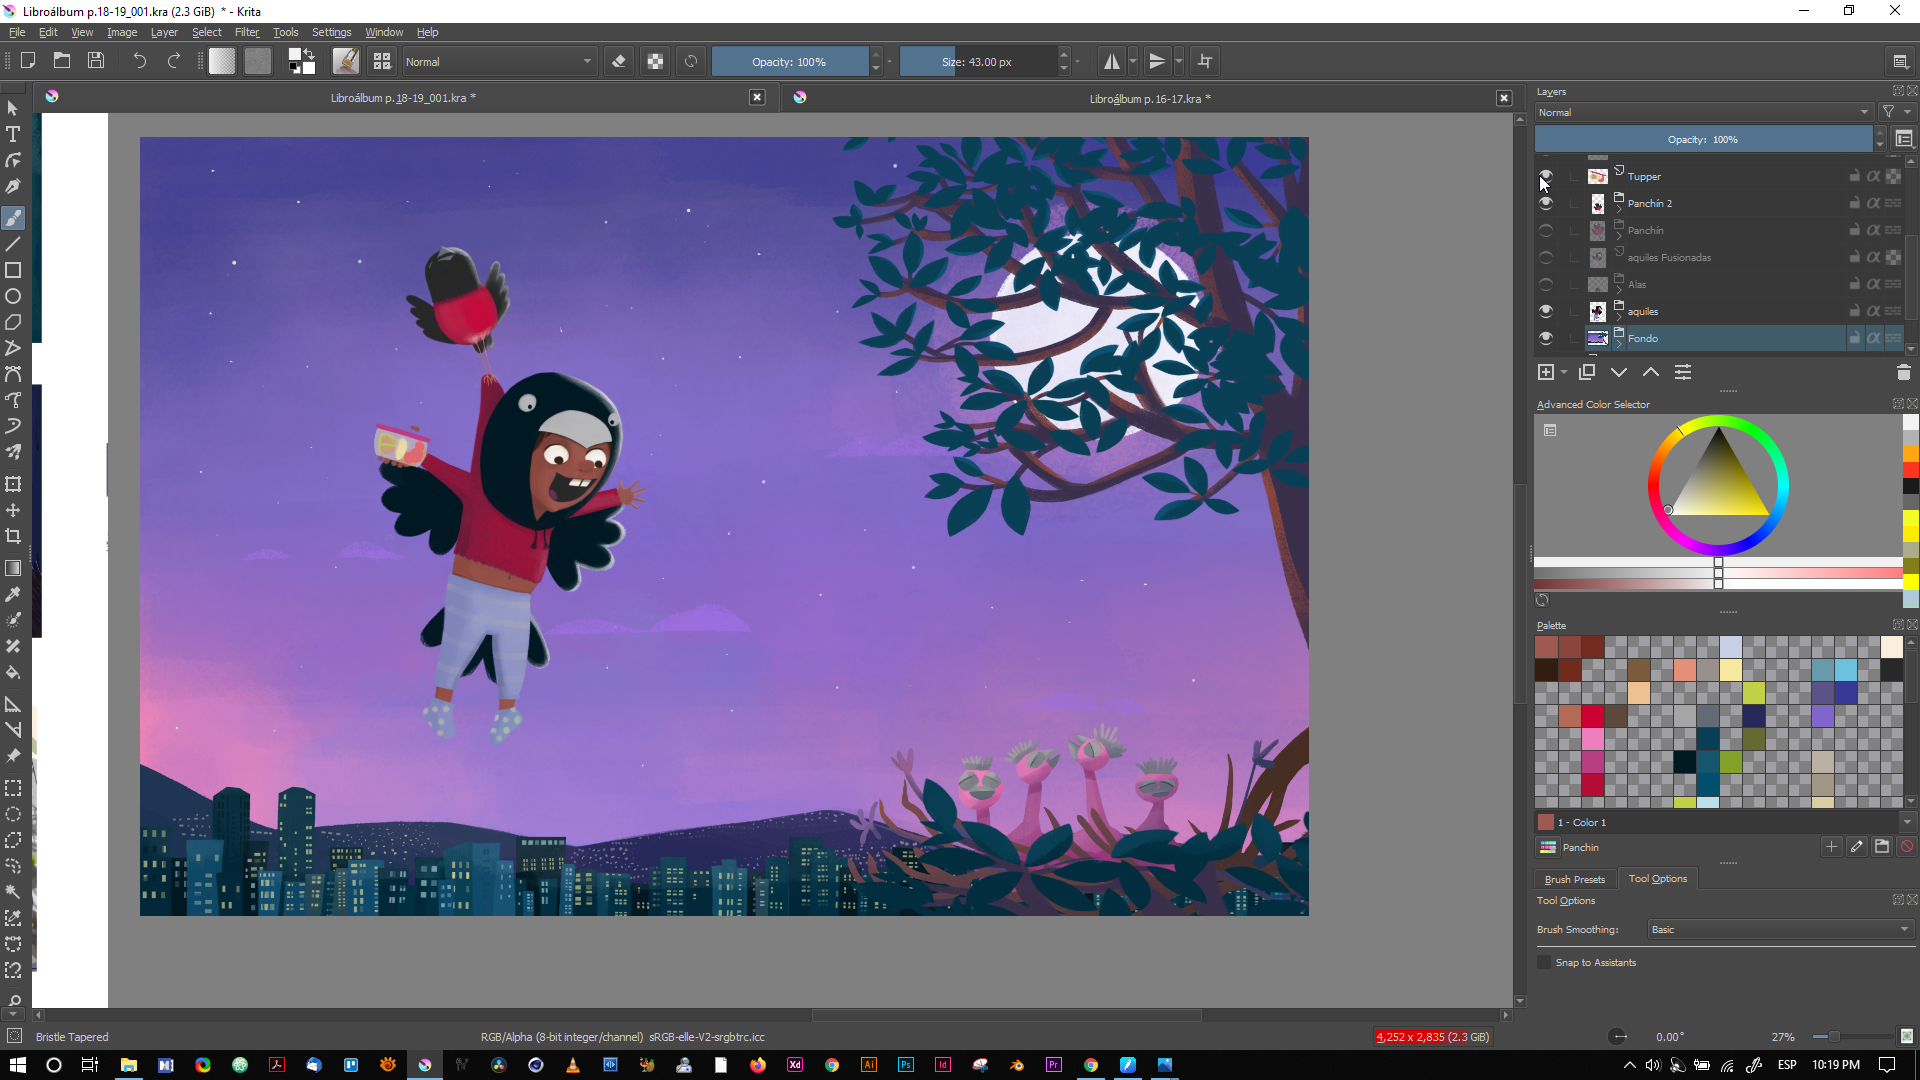
Task: Adjust the layer Opacity slider
Action: 1703,139
